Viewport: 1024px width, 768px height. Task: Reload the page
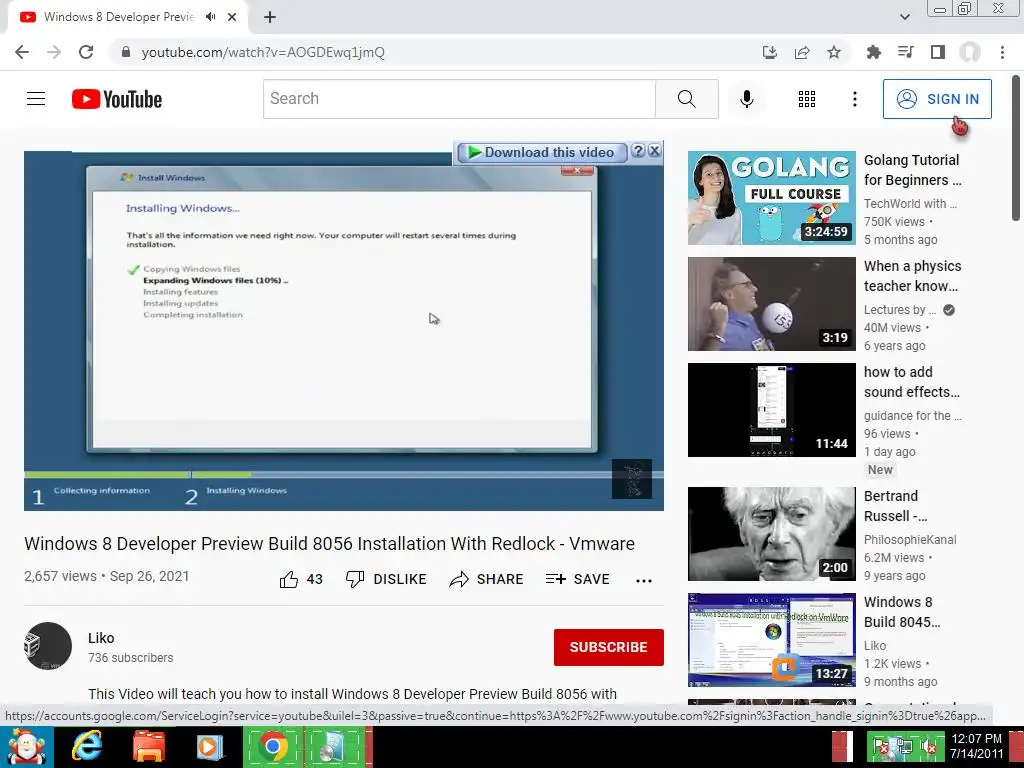[86, 52]
